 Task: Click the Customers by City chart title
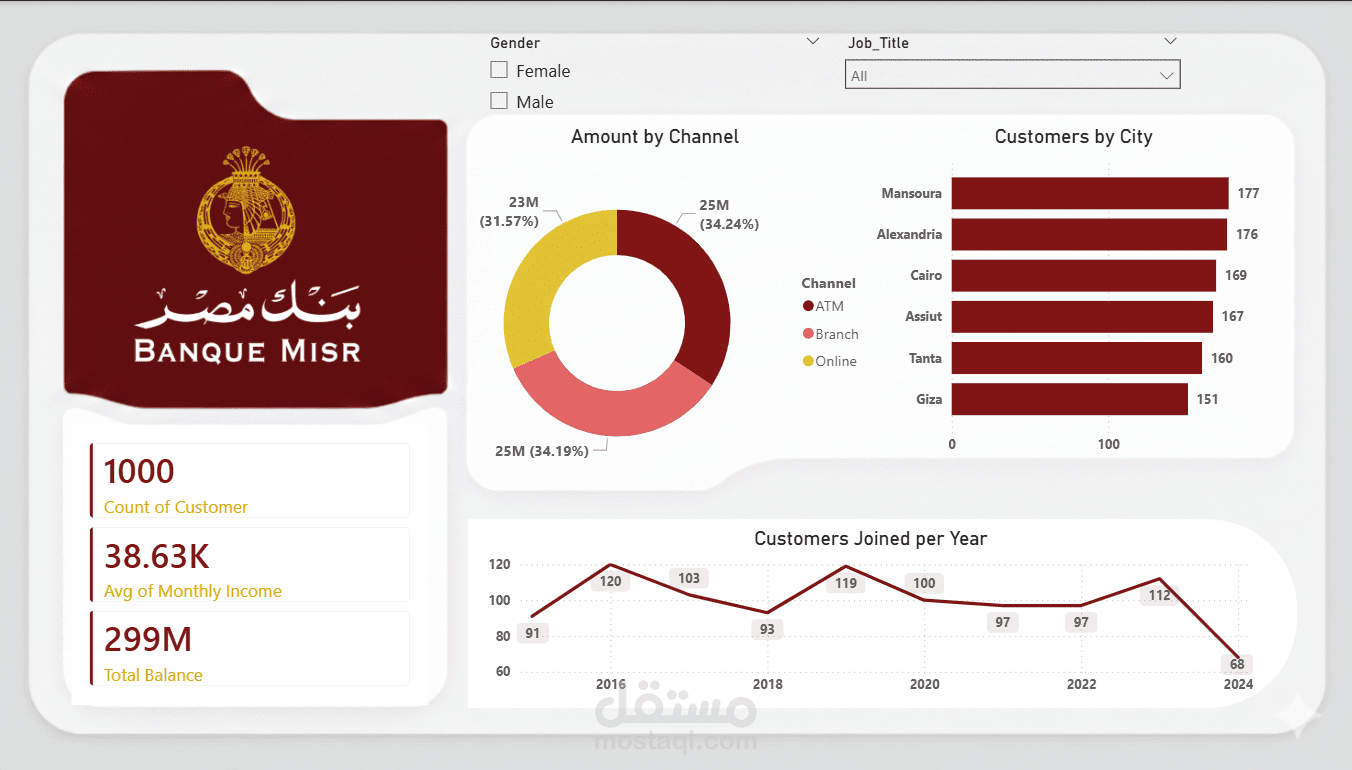[x=1073, y=136]
